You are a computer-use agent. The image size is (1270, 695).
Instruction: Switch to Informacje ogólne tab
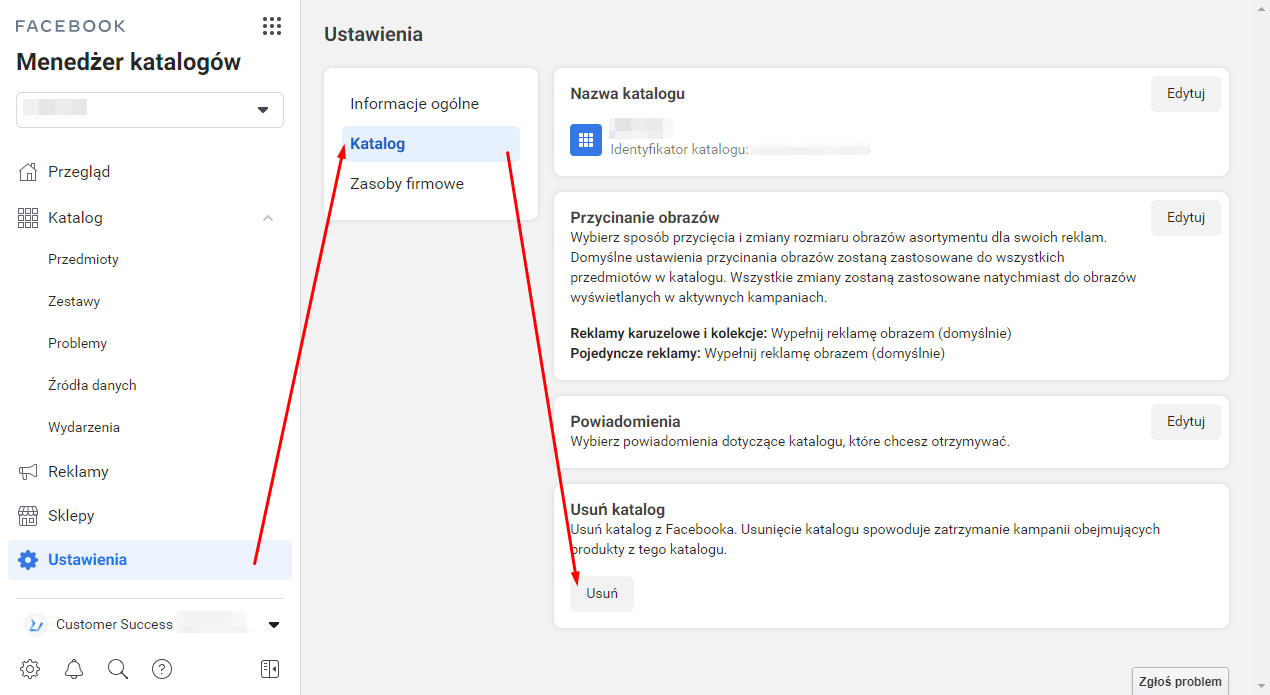[414, 104]
